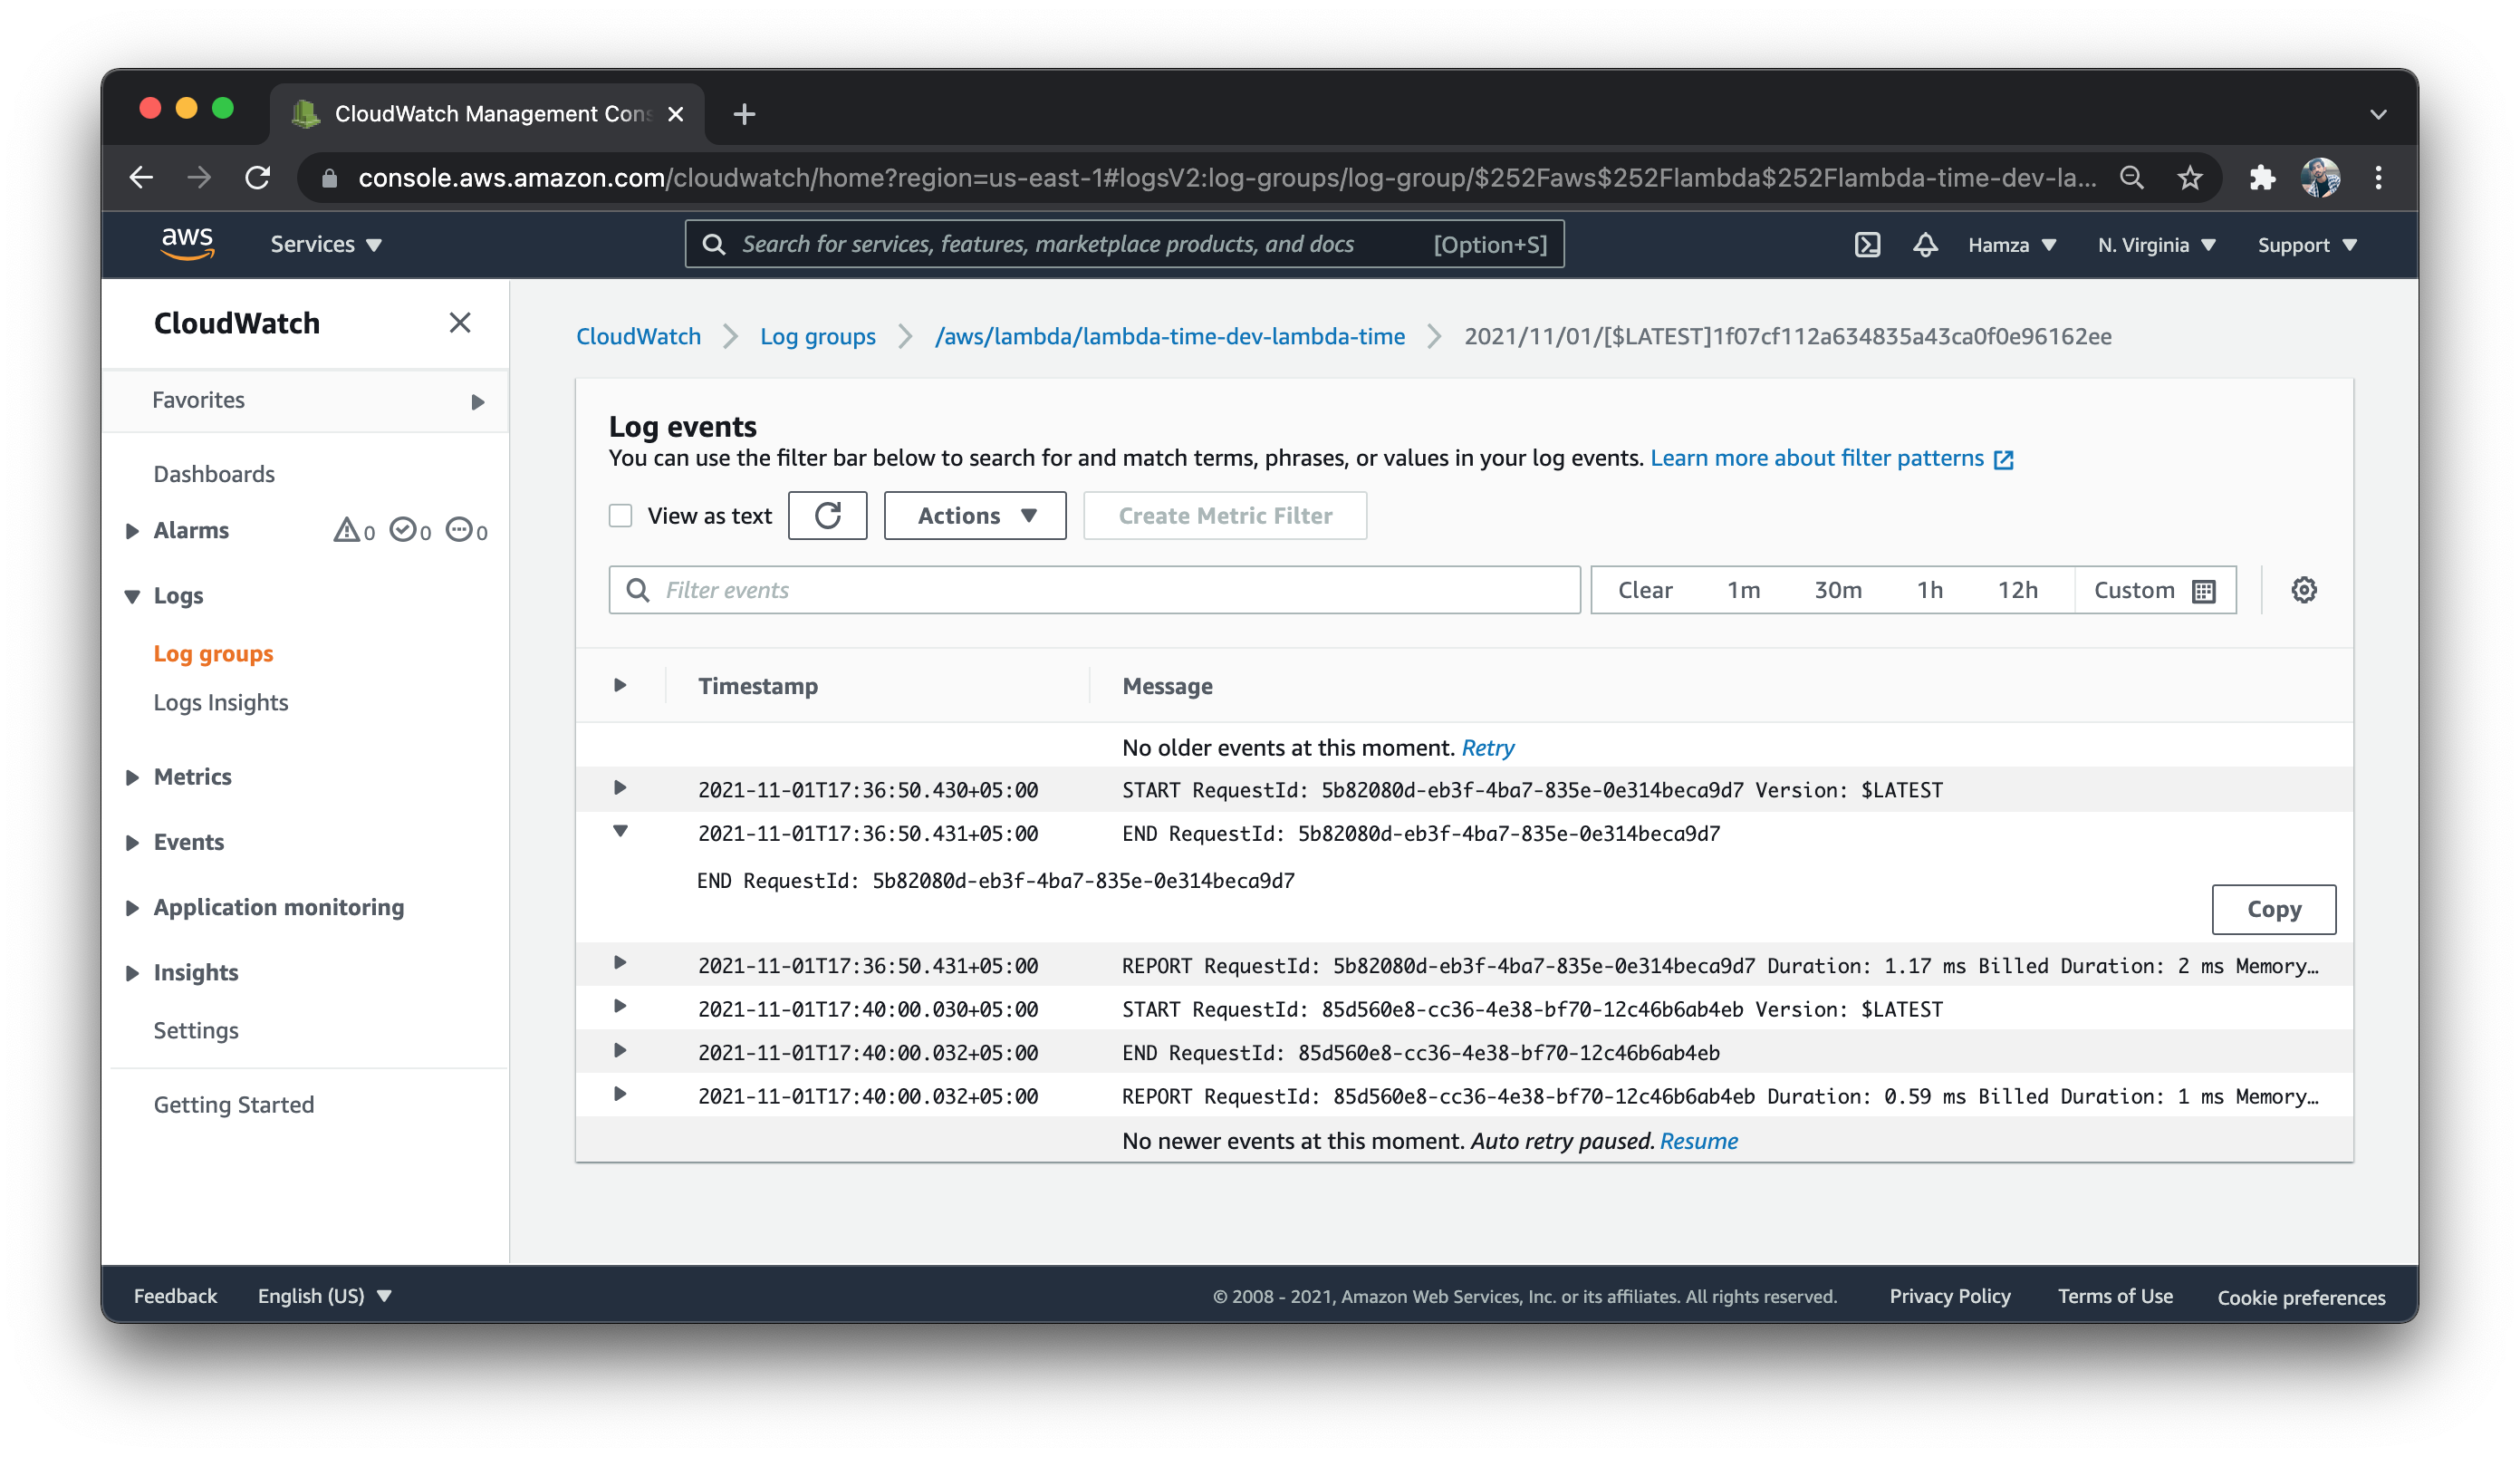Collapse the Logs sidebar section
The height and width of the screenshot is (1457, 2520).
[132, 596]
